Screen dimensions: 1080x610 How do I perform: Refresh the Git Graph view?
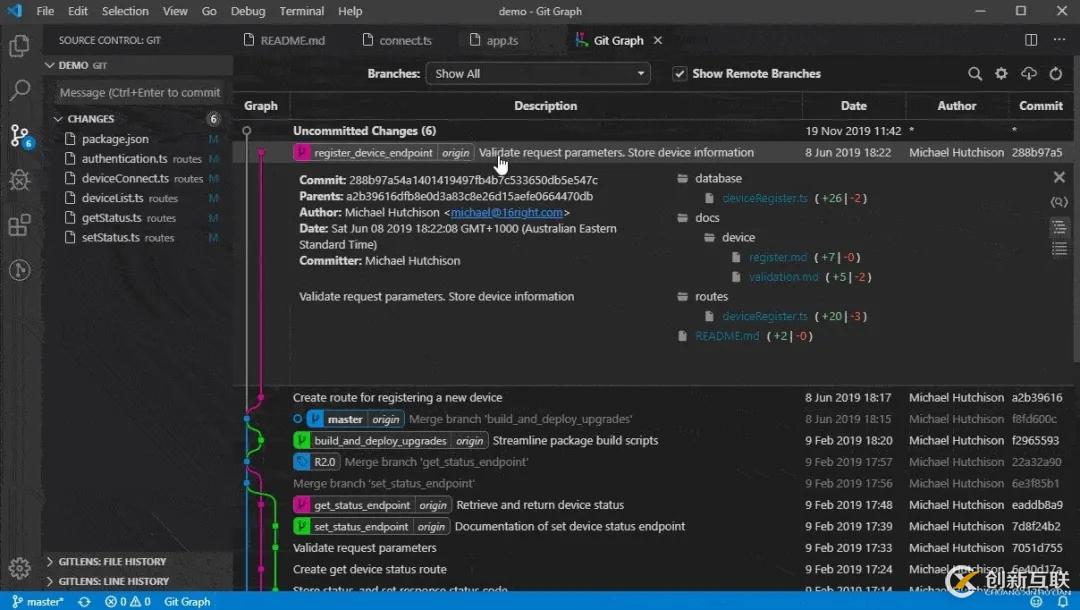(x=1055, y=74)
